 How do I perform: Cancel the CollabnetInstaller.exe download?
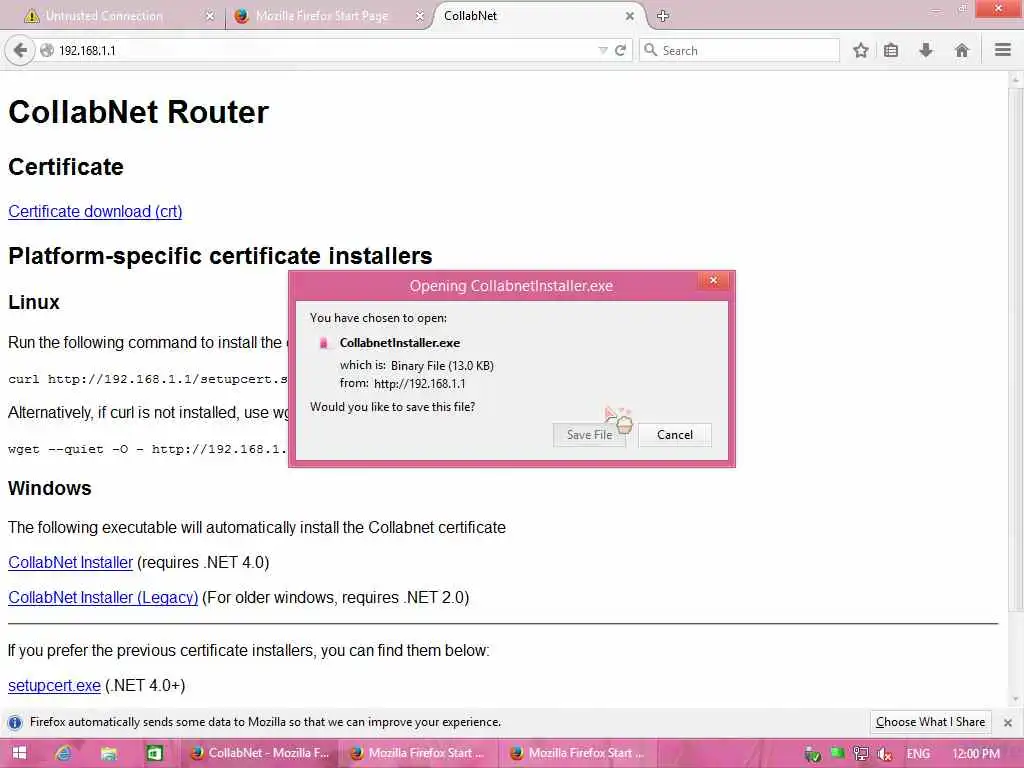(675, 435)
